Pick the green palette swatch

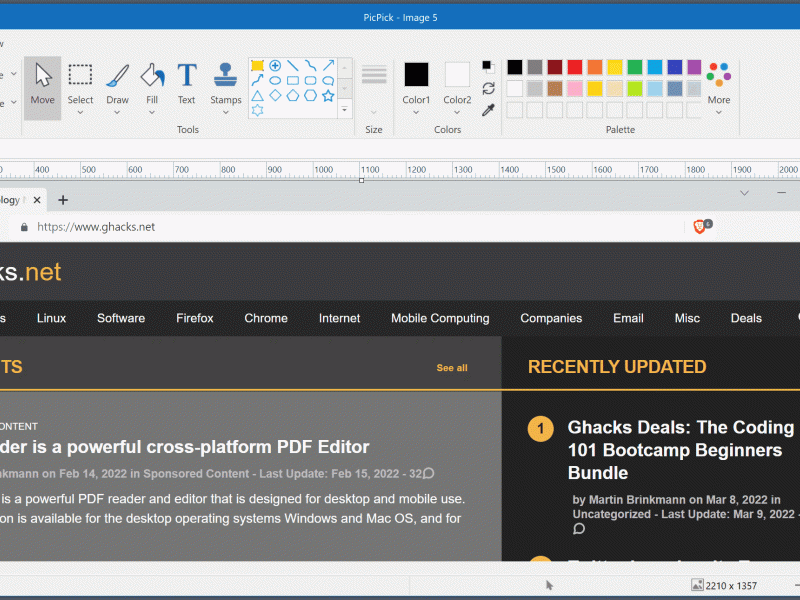tap(635, 67)
